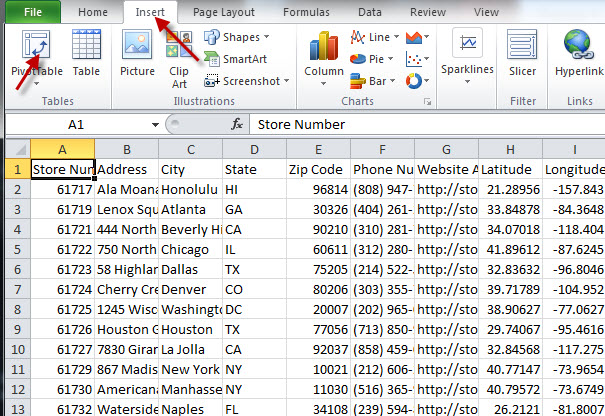
Task: Choose the Line chart type
Action: (x=374, y=37)
